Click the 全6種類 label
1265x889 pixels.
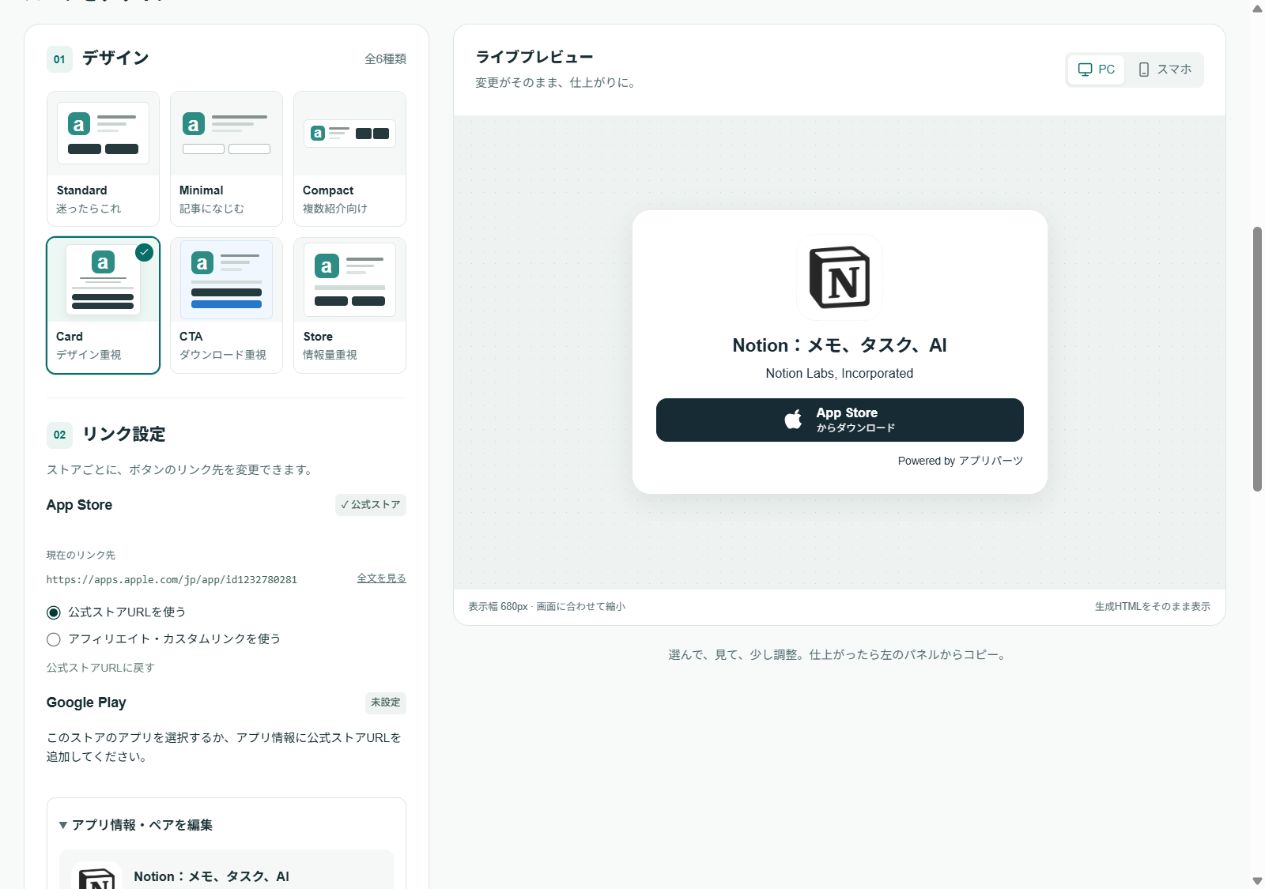click(385, 59)
